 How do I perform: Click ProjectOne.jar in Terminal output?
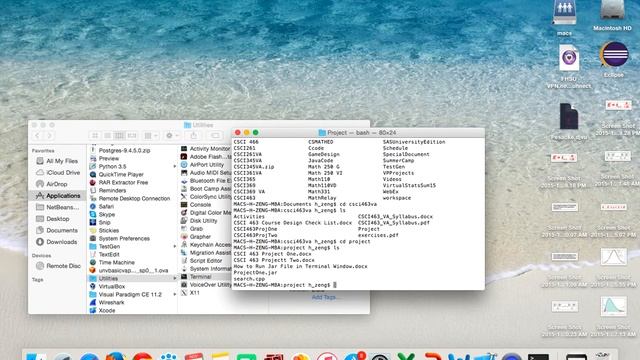click(255, 273)
